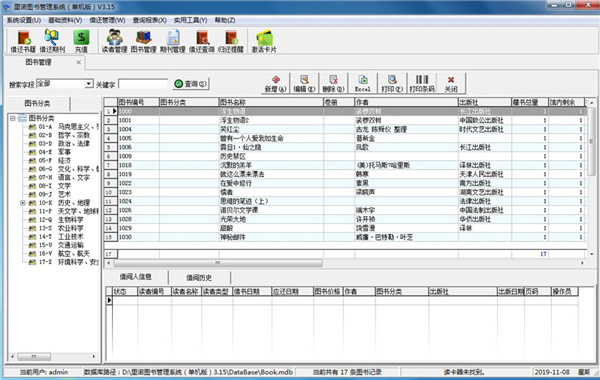This screenshot has width=600, height=380.
Task: Open 读者管理 reader management icon
Action: coord(114,41)
